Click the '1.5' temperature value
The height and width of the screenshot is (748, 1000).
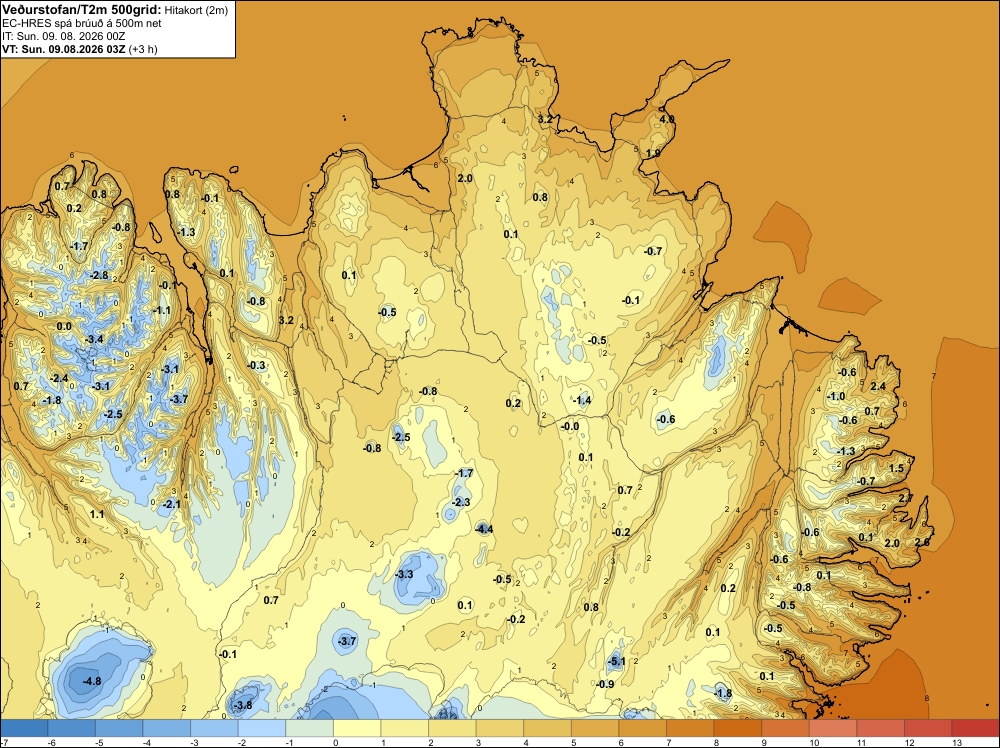(x=897, y=468)
